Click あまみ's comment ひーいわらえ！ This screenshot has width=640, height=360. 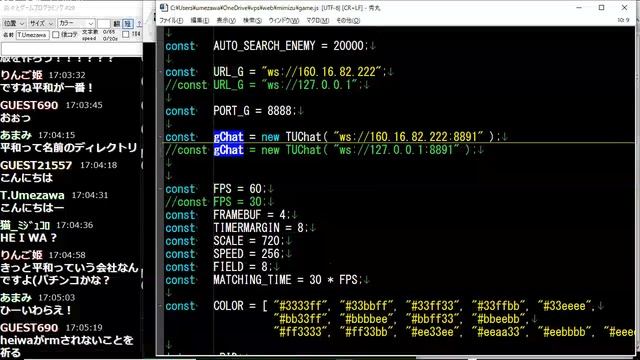pyautogui.click(x=36, y=311)
